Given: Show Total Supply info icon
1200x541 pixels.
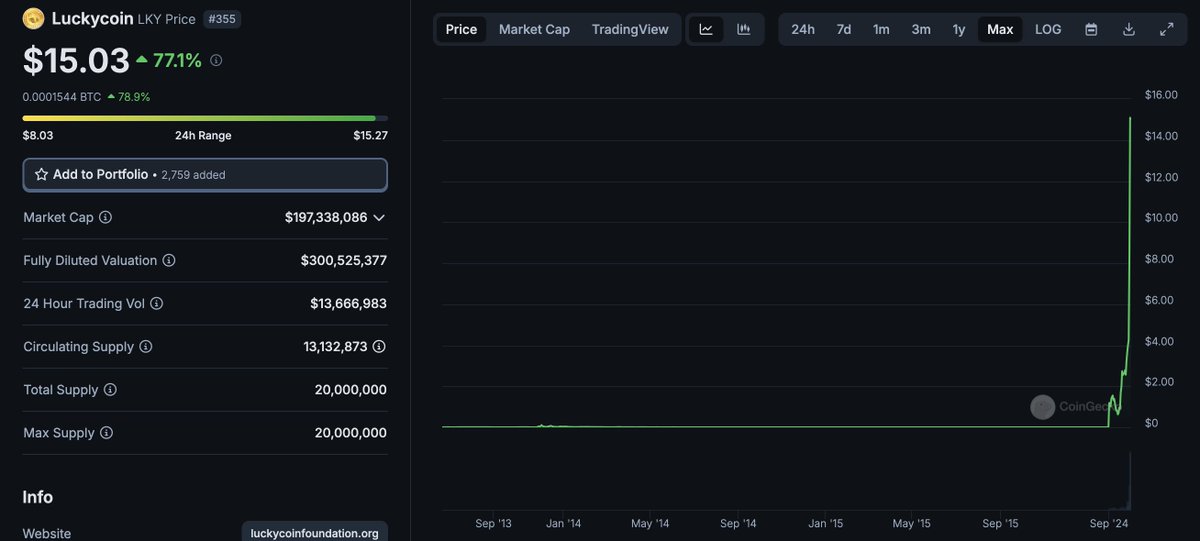Looking at the screenshot, I should pyautogui.click(x=110, y=390).
